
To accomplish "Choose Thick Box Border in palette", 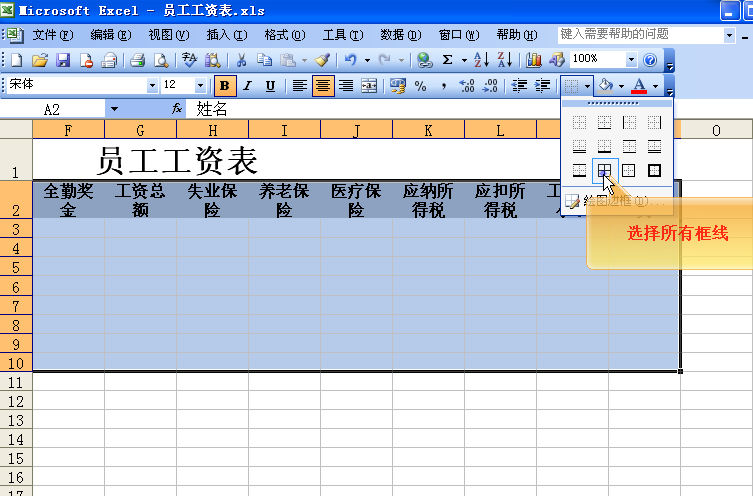I will point(654,170).
